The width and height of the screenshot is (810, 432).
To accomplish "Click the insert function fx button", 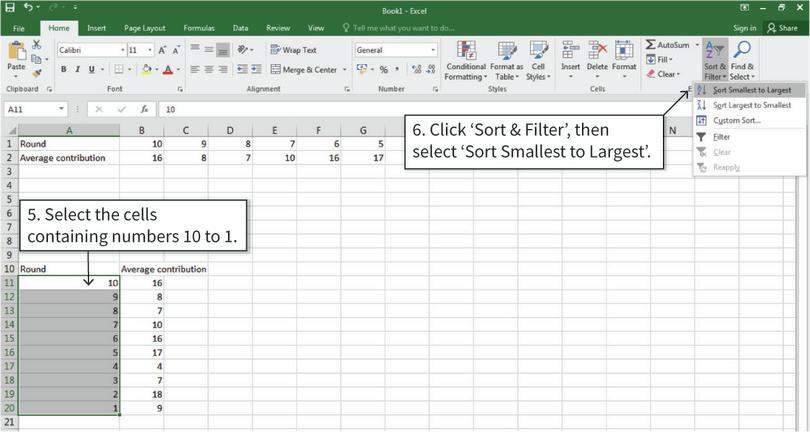I will click(145, 109).
